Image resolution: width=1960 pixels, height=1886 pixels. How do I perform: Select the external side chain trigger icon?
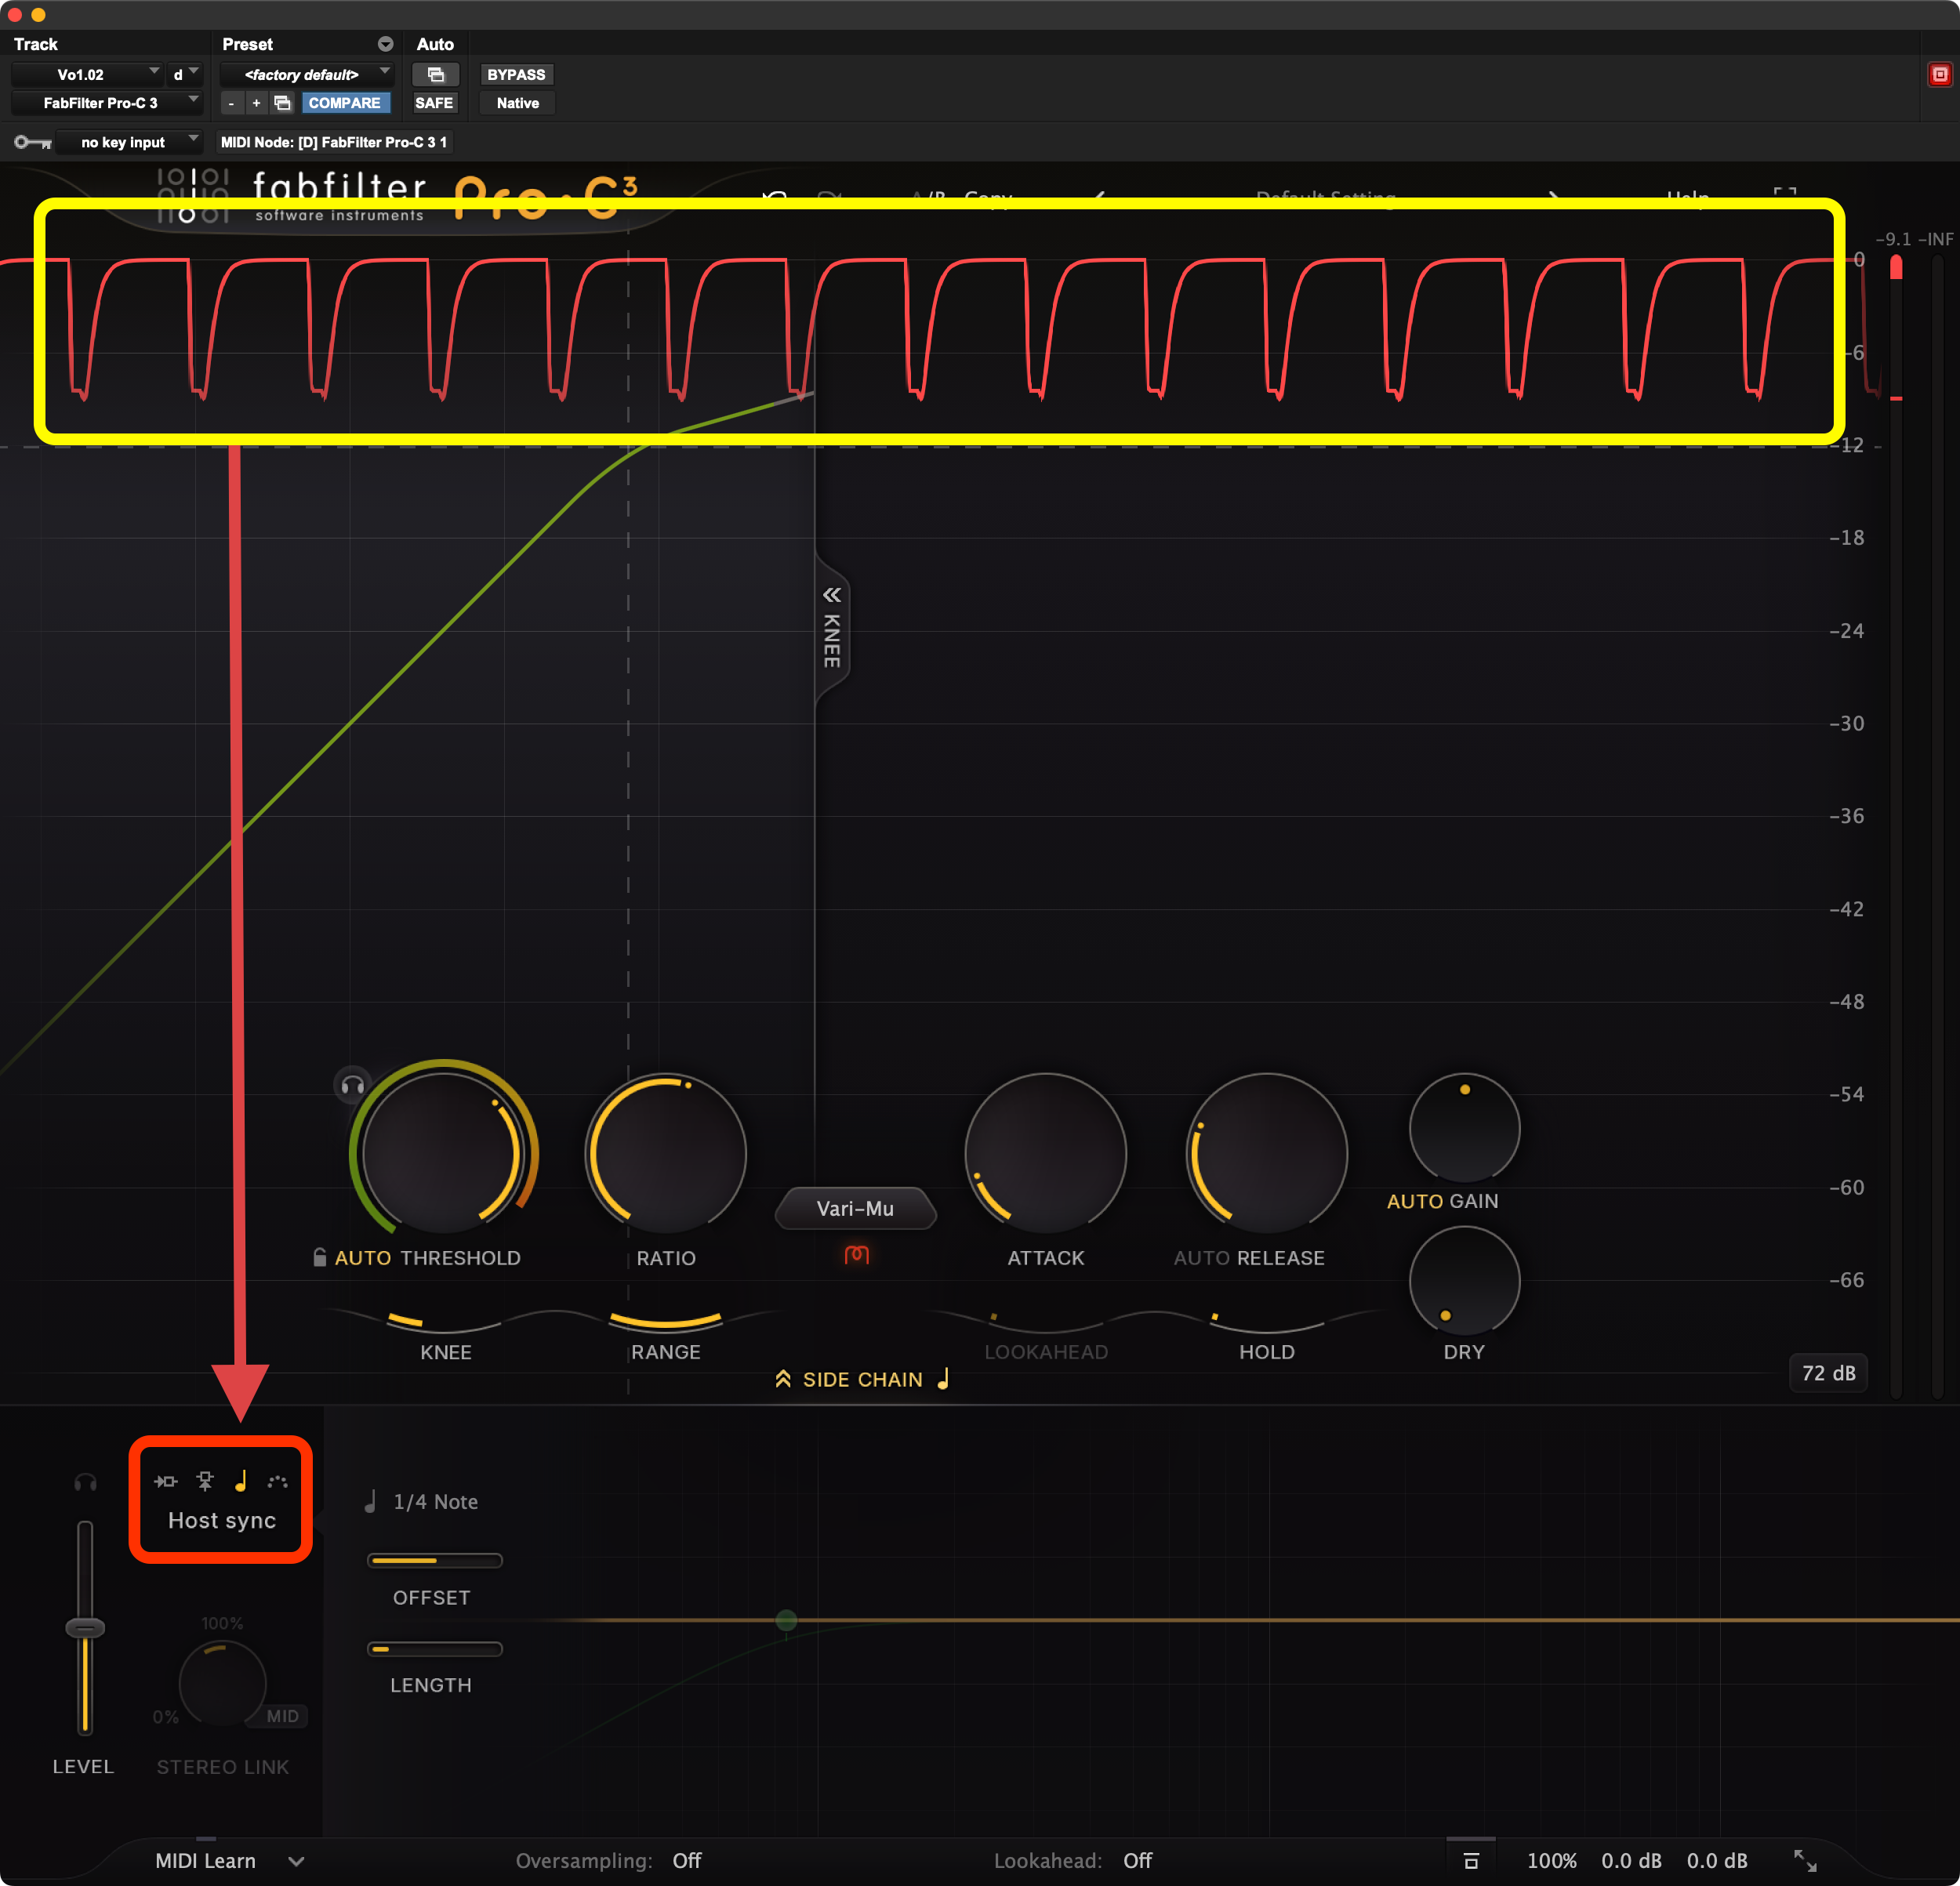[205, 1481]
